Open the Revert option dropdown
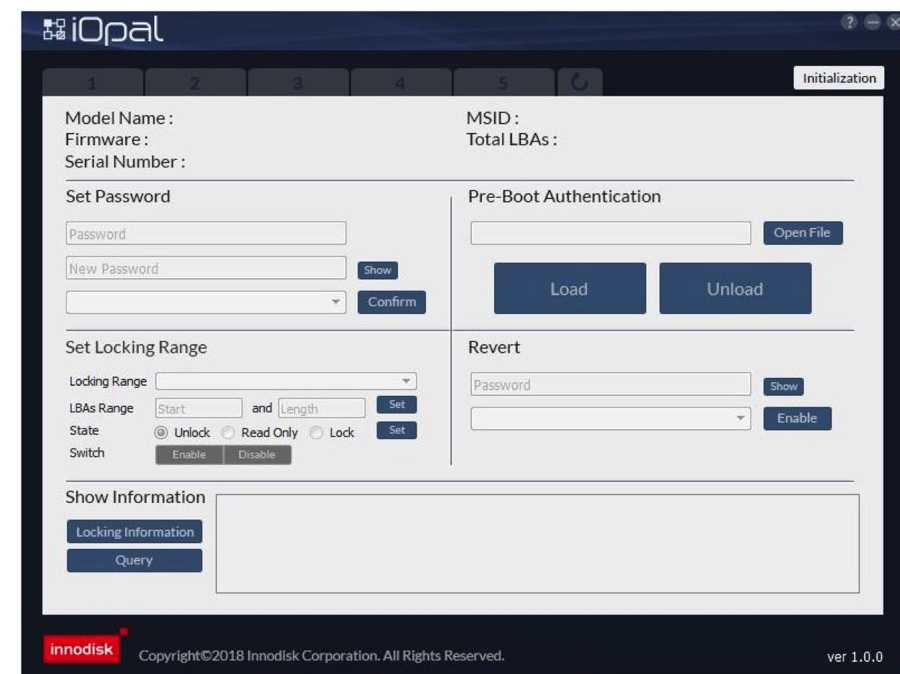The height and width of the screenshot is (674, 900). [x=611, y=419]
